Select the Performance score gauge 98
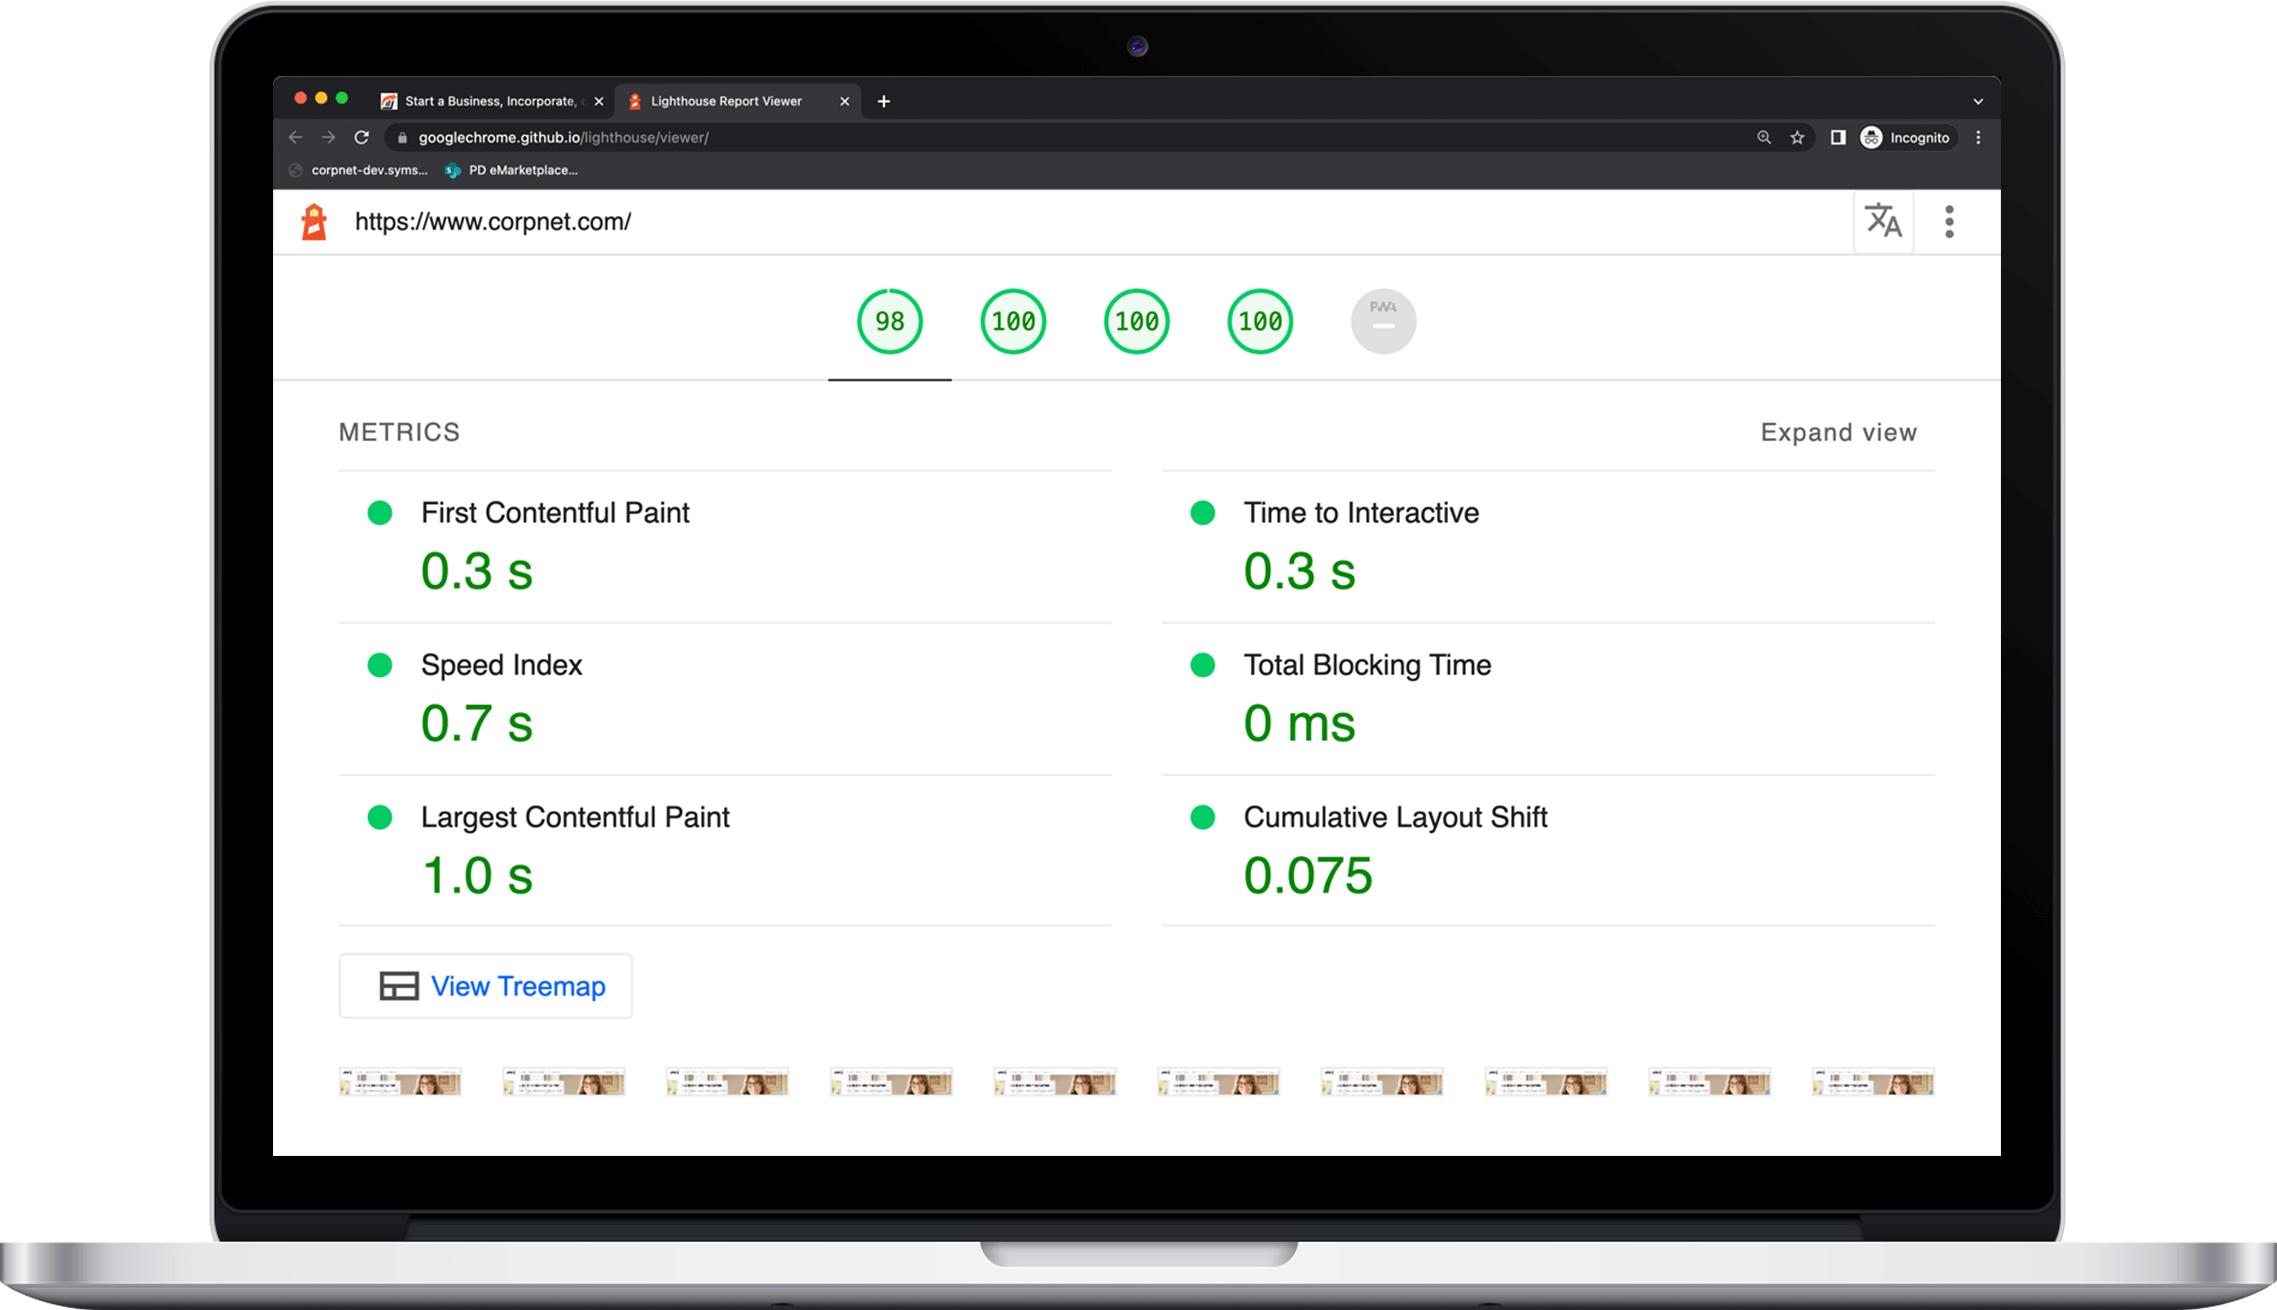The image size is (2277, 1310). click(890, 322)
